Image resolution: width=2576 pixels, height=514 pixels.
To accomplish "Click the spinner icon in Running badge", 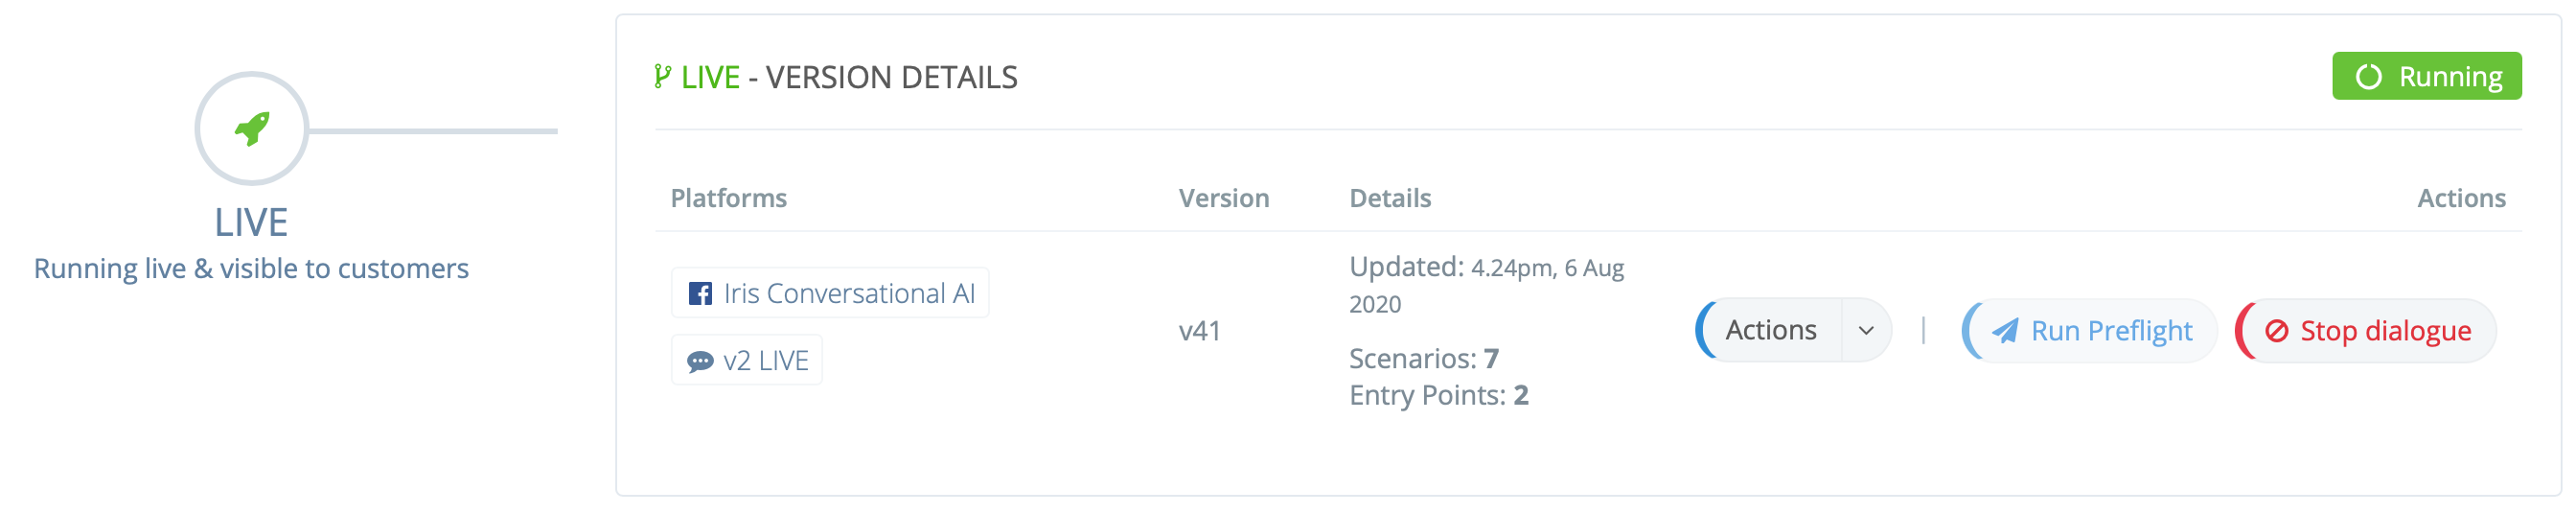I will click(2369, 77).
